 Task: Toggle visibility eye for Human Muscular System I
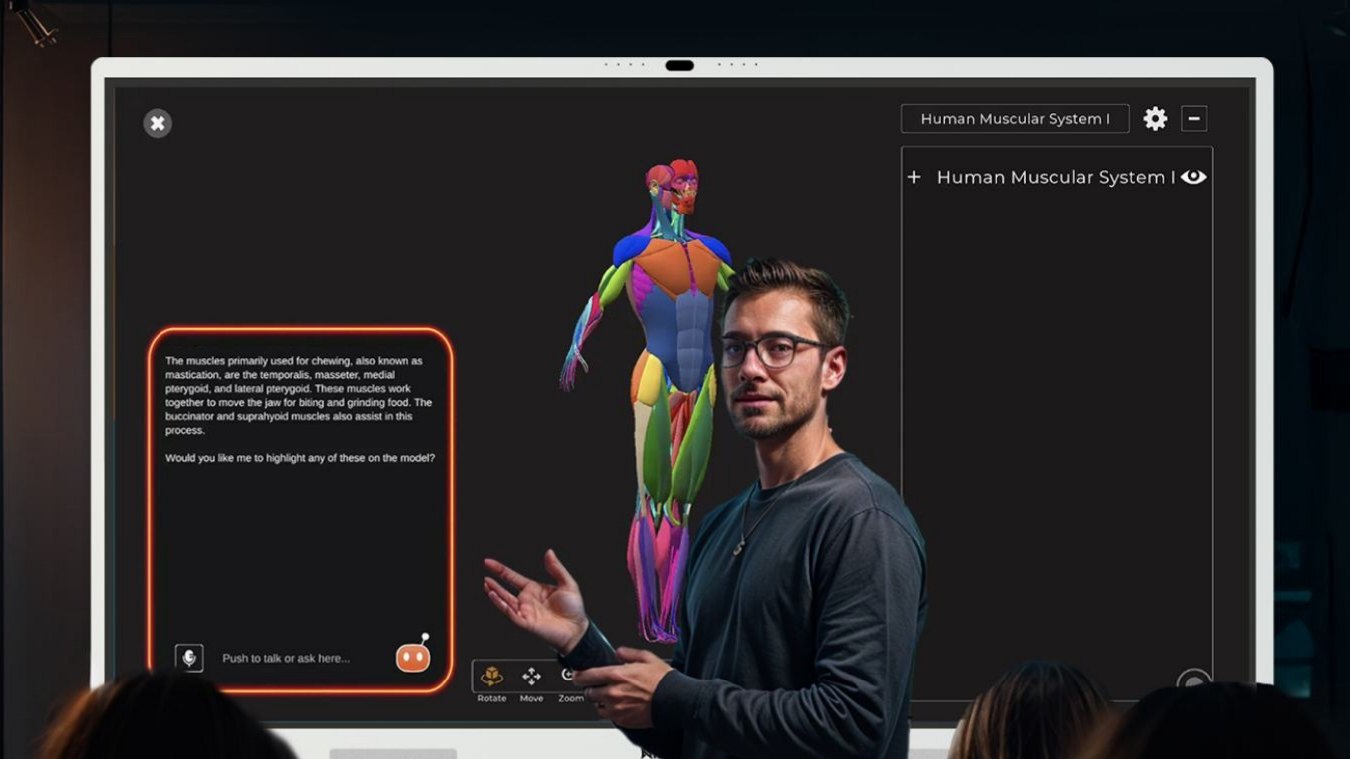1193,177
